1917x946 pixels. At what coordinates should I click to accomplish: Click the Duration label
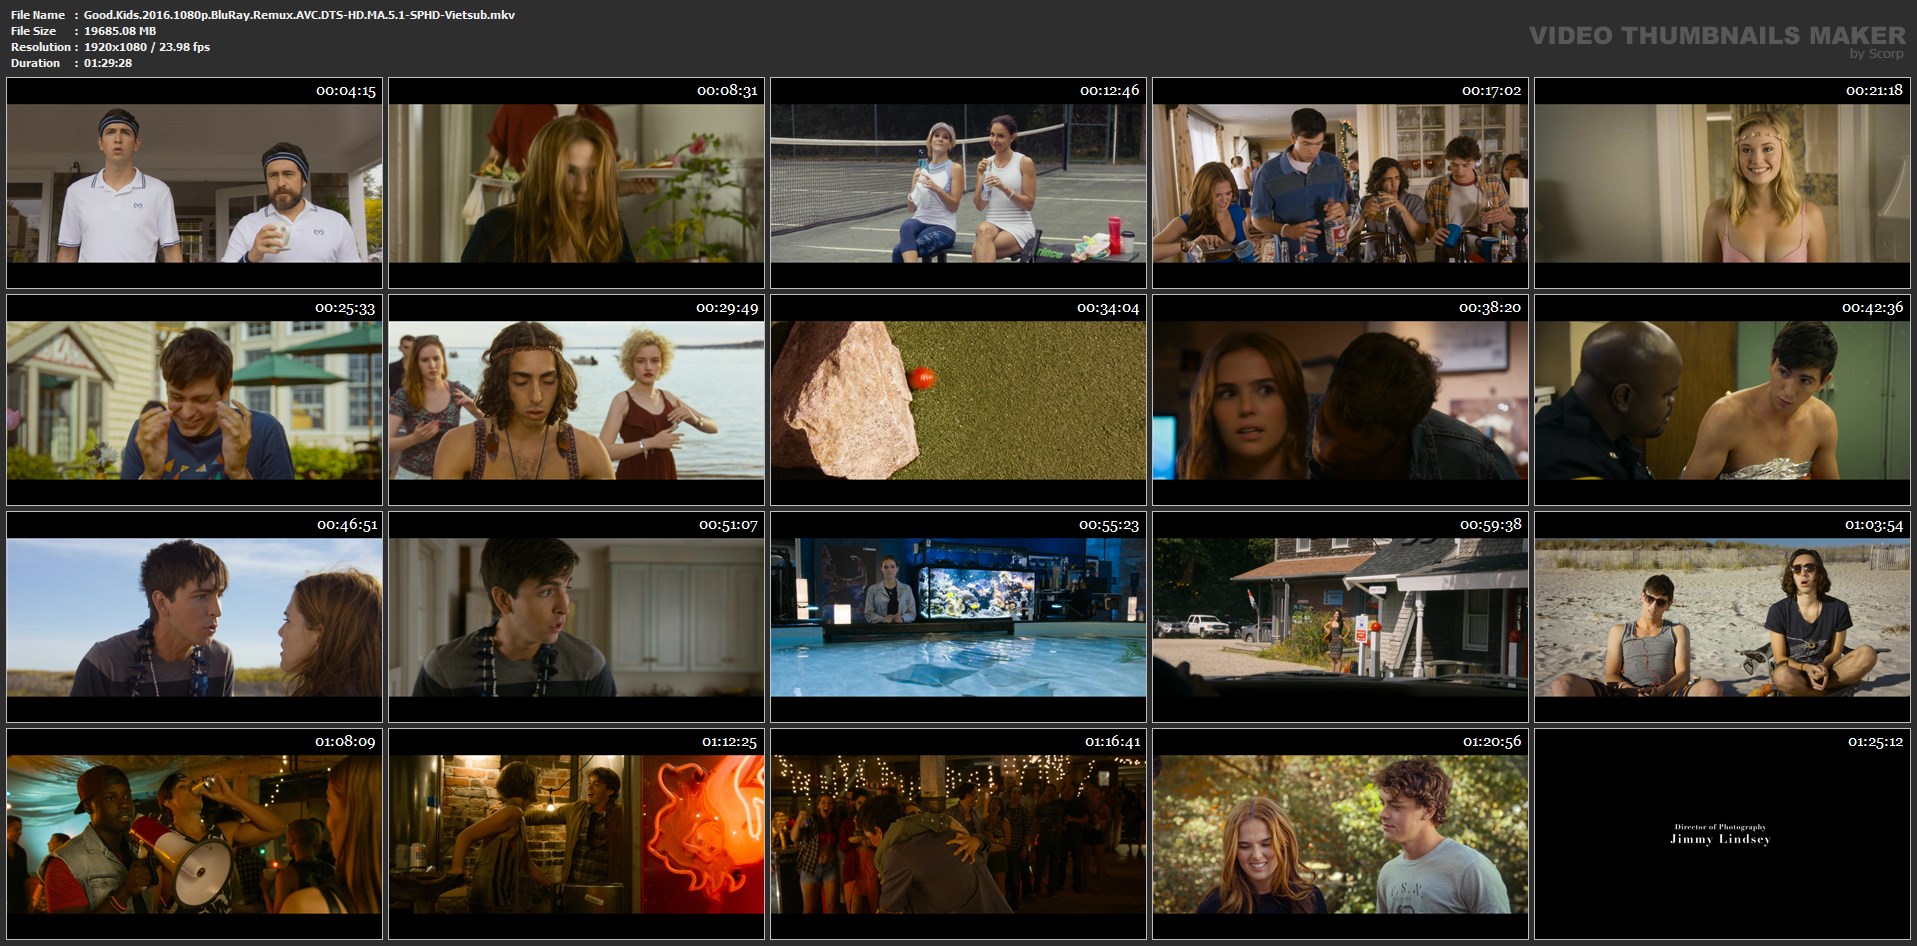point(36,63)
